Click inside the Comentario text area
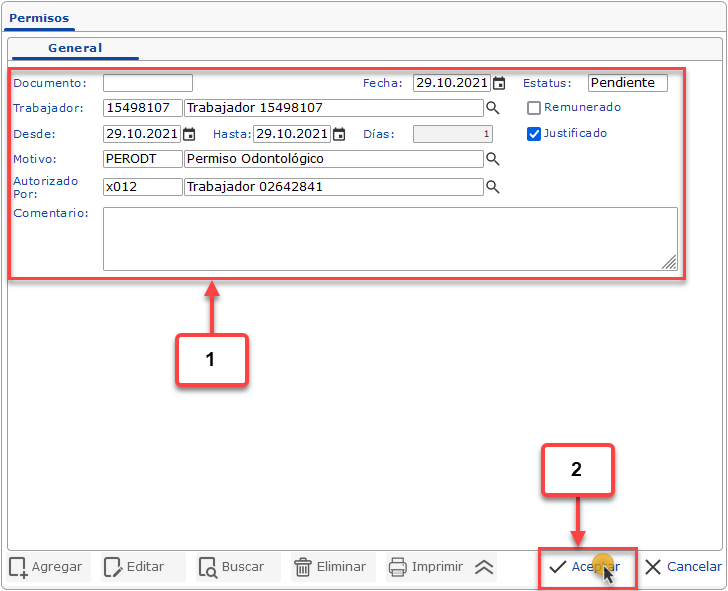This screenshot has width=728, height=591. (390, 239)
